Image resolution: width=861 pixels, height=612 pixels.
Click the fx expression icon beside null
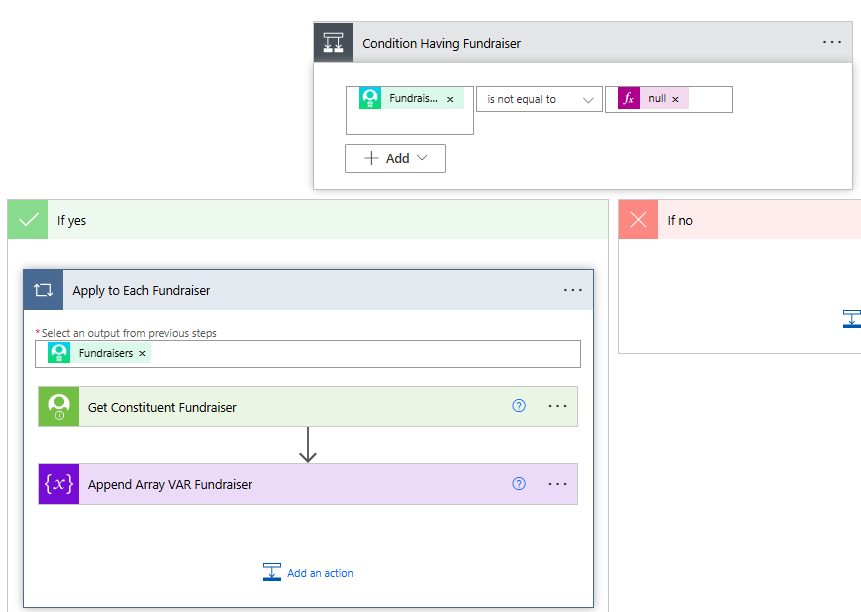(629, 99)
